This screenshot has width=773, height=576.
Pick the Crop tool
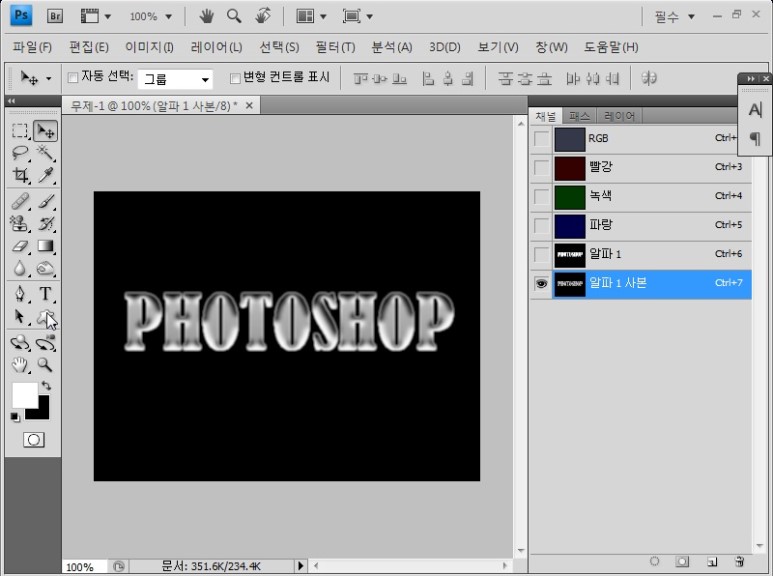point(19,176)
